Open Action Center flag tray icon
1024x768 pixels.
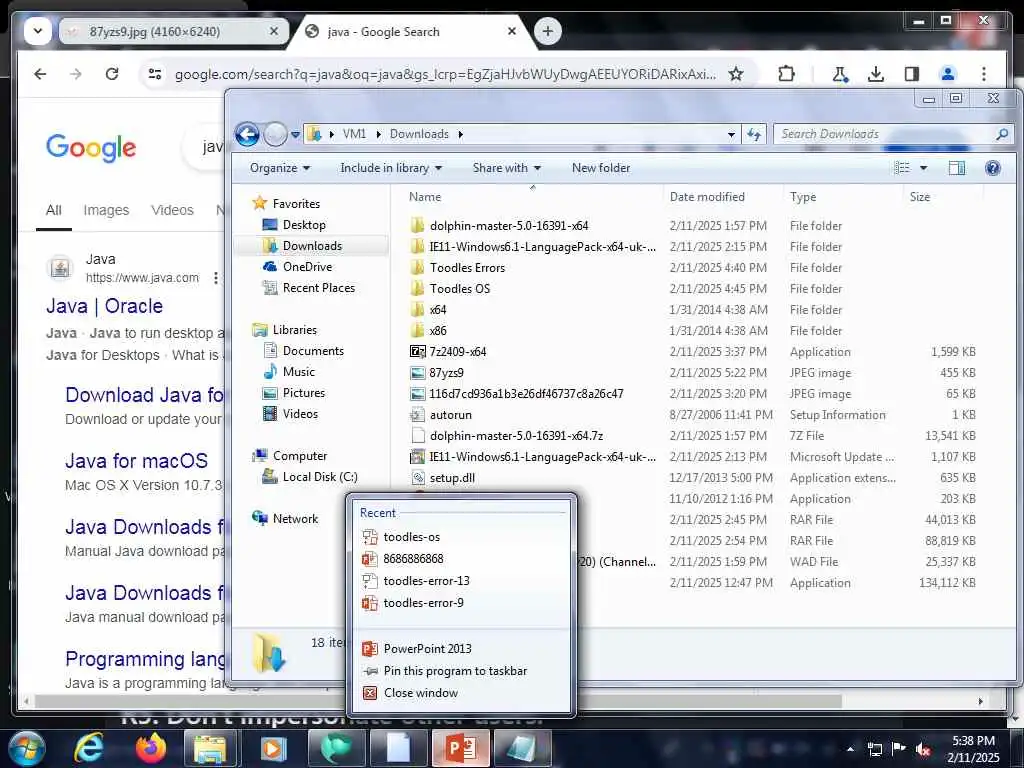coord(899,750)
